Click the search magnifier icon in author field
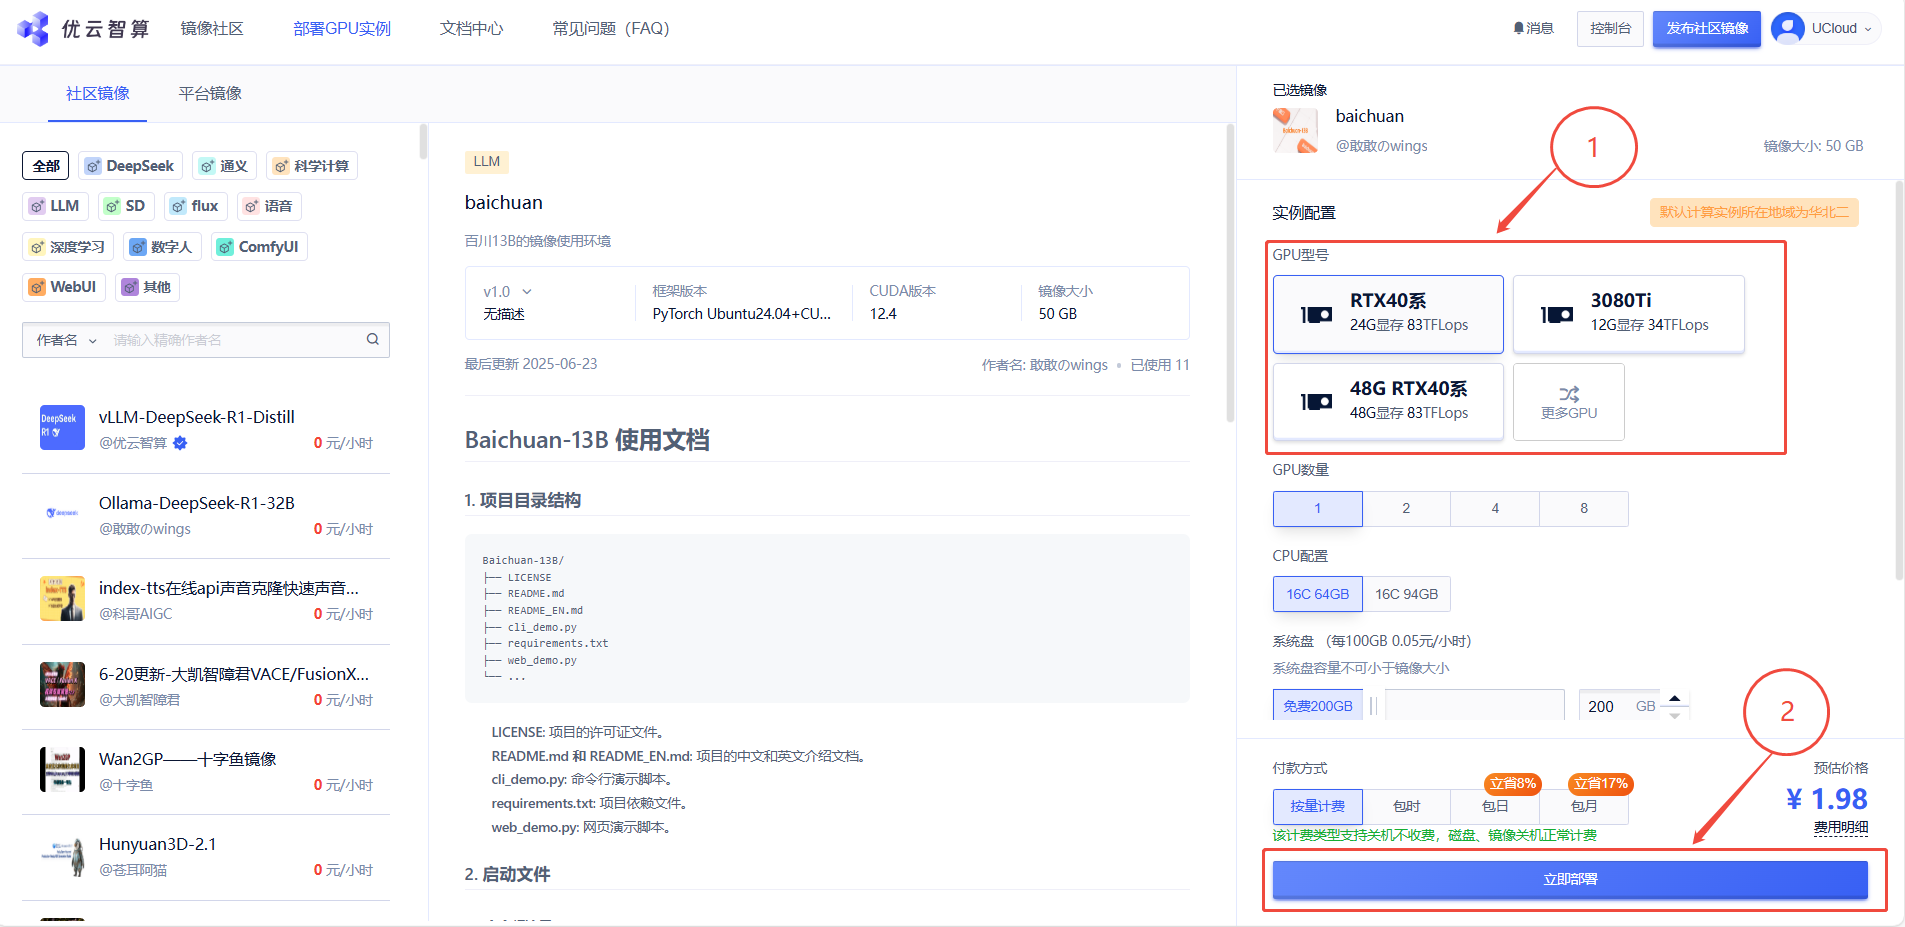This screenshot has height=927, width=1905. [373, 339]
